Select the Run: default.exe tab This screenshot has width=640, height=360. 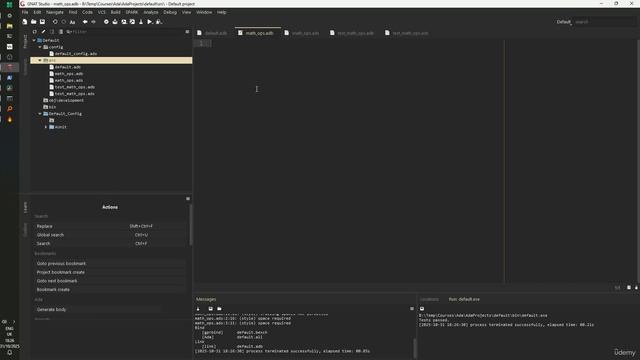pos(464,299)
